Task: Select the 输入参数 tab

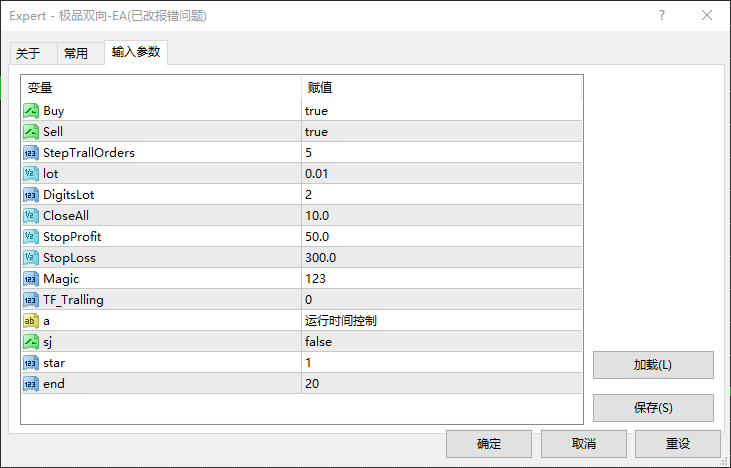Action: (136, 52)
